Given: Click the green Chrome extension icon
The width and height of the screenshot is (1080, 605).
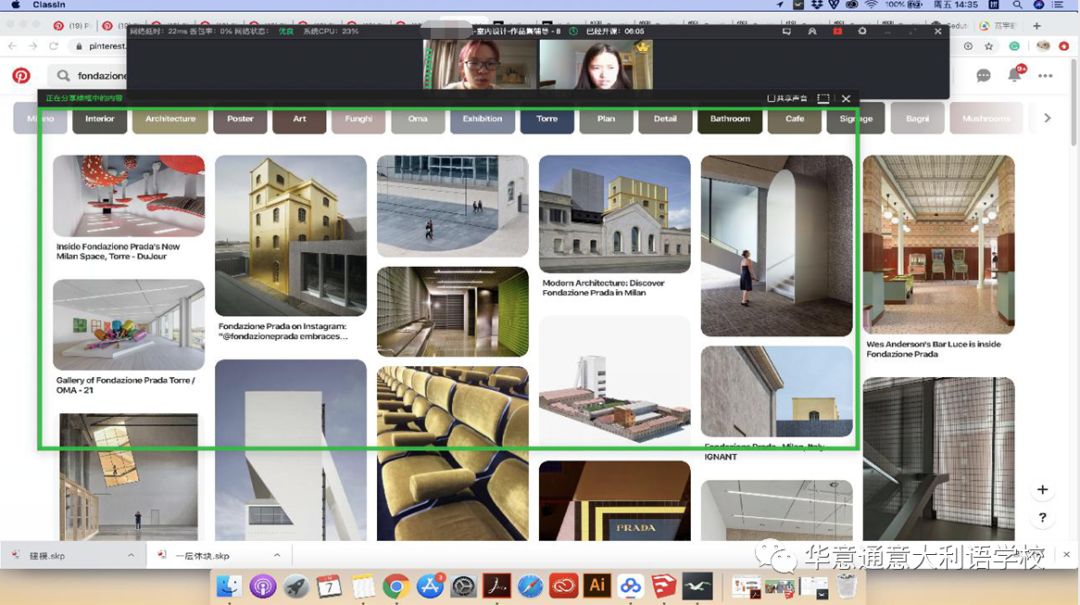Looking at the screenshot, I should click(1014, 46).
